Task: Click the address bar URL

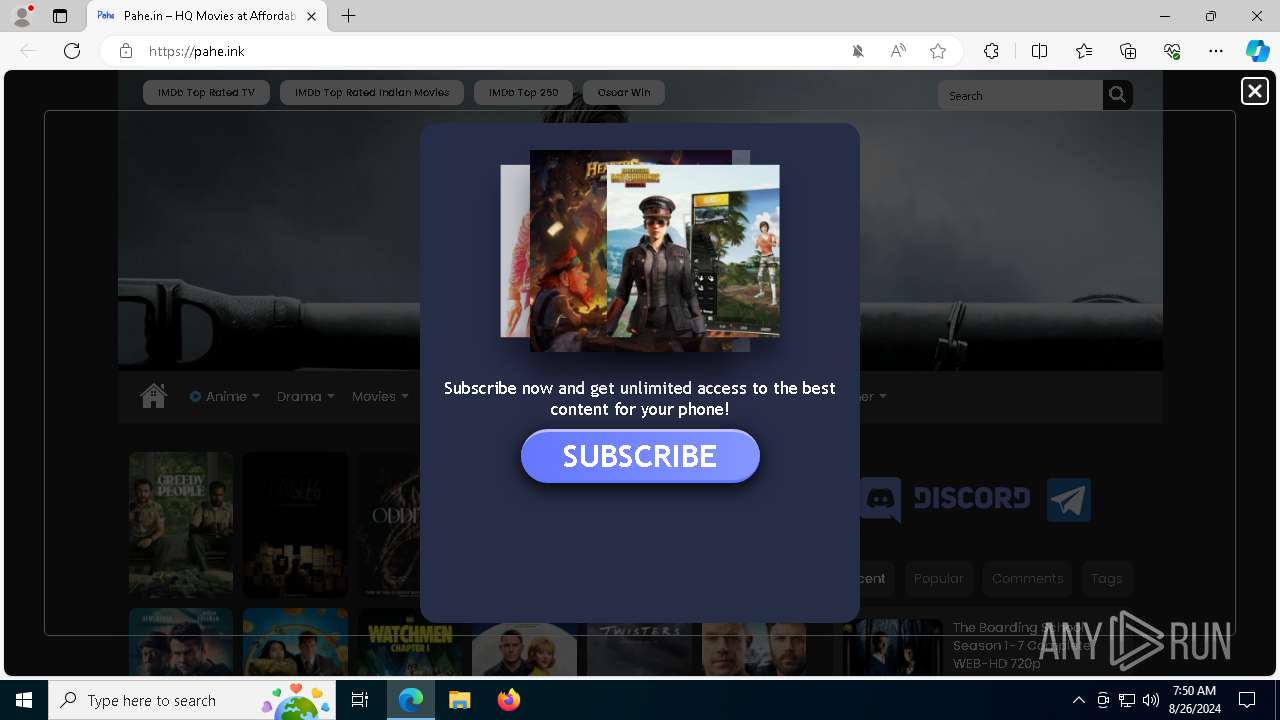Action: pyautogui.click(x=197, y=51)
